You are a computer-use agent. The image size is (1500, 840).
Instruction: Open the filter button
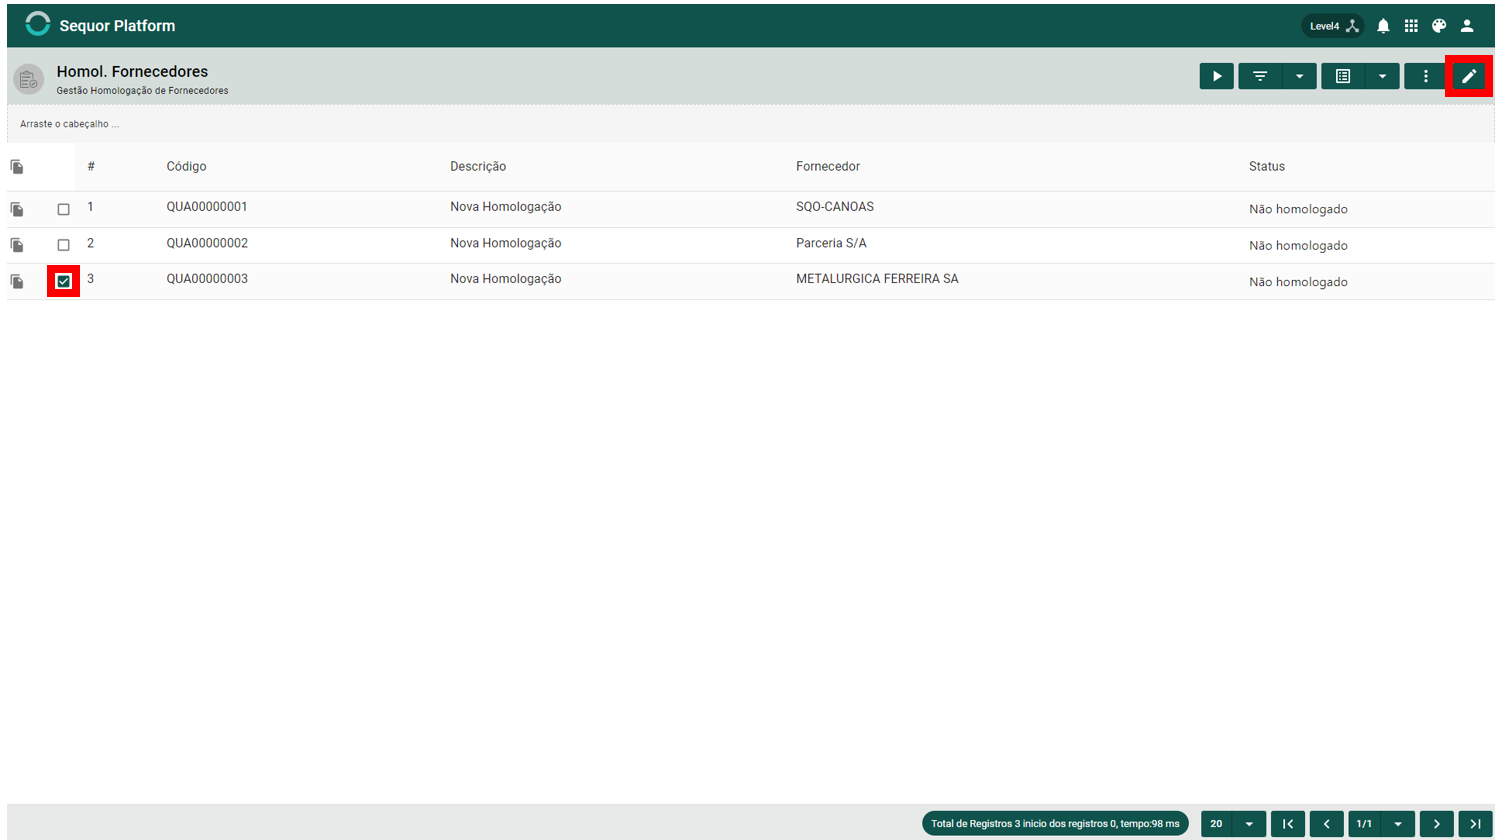pos(1260,76)
